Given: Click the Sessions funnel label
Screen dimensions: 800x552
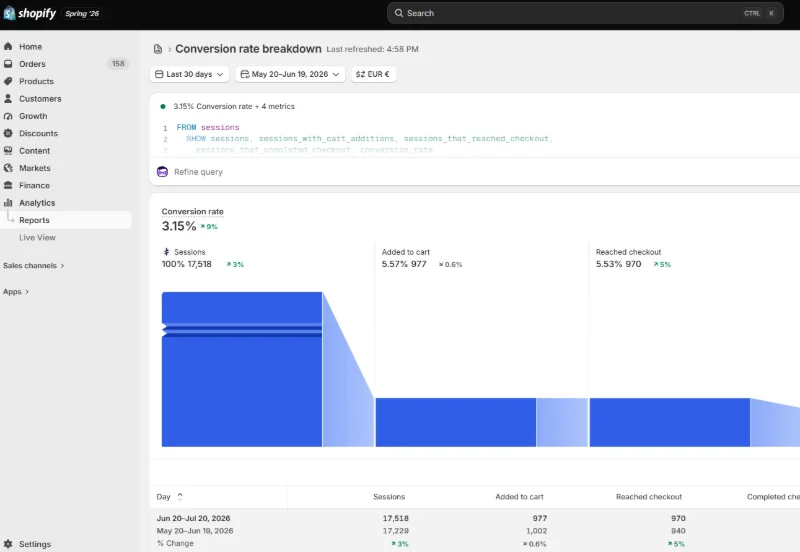Looking at the screenshot, I should [189, 252].
